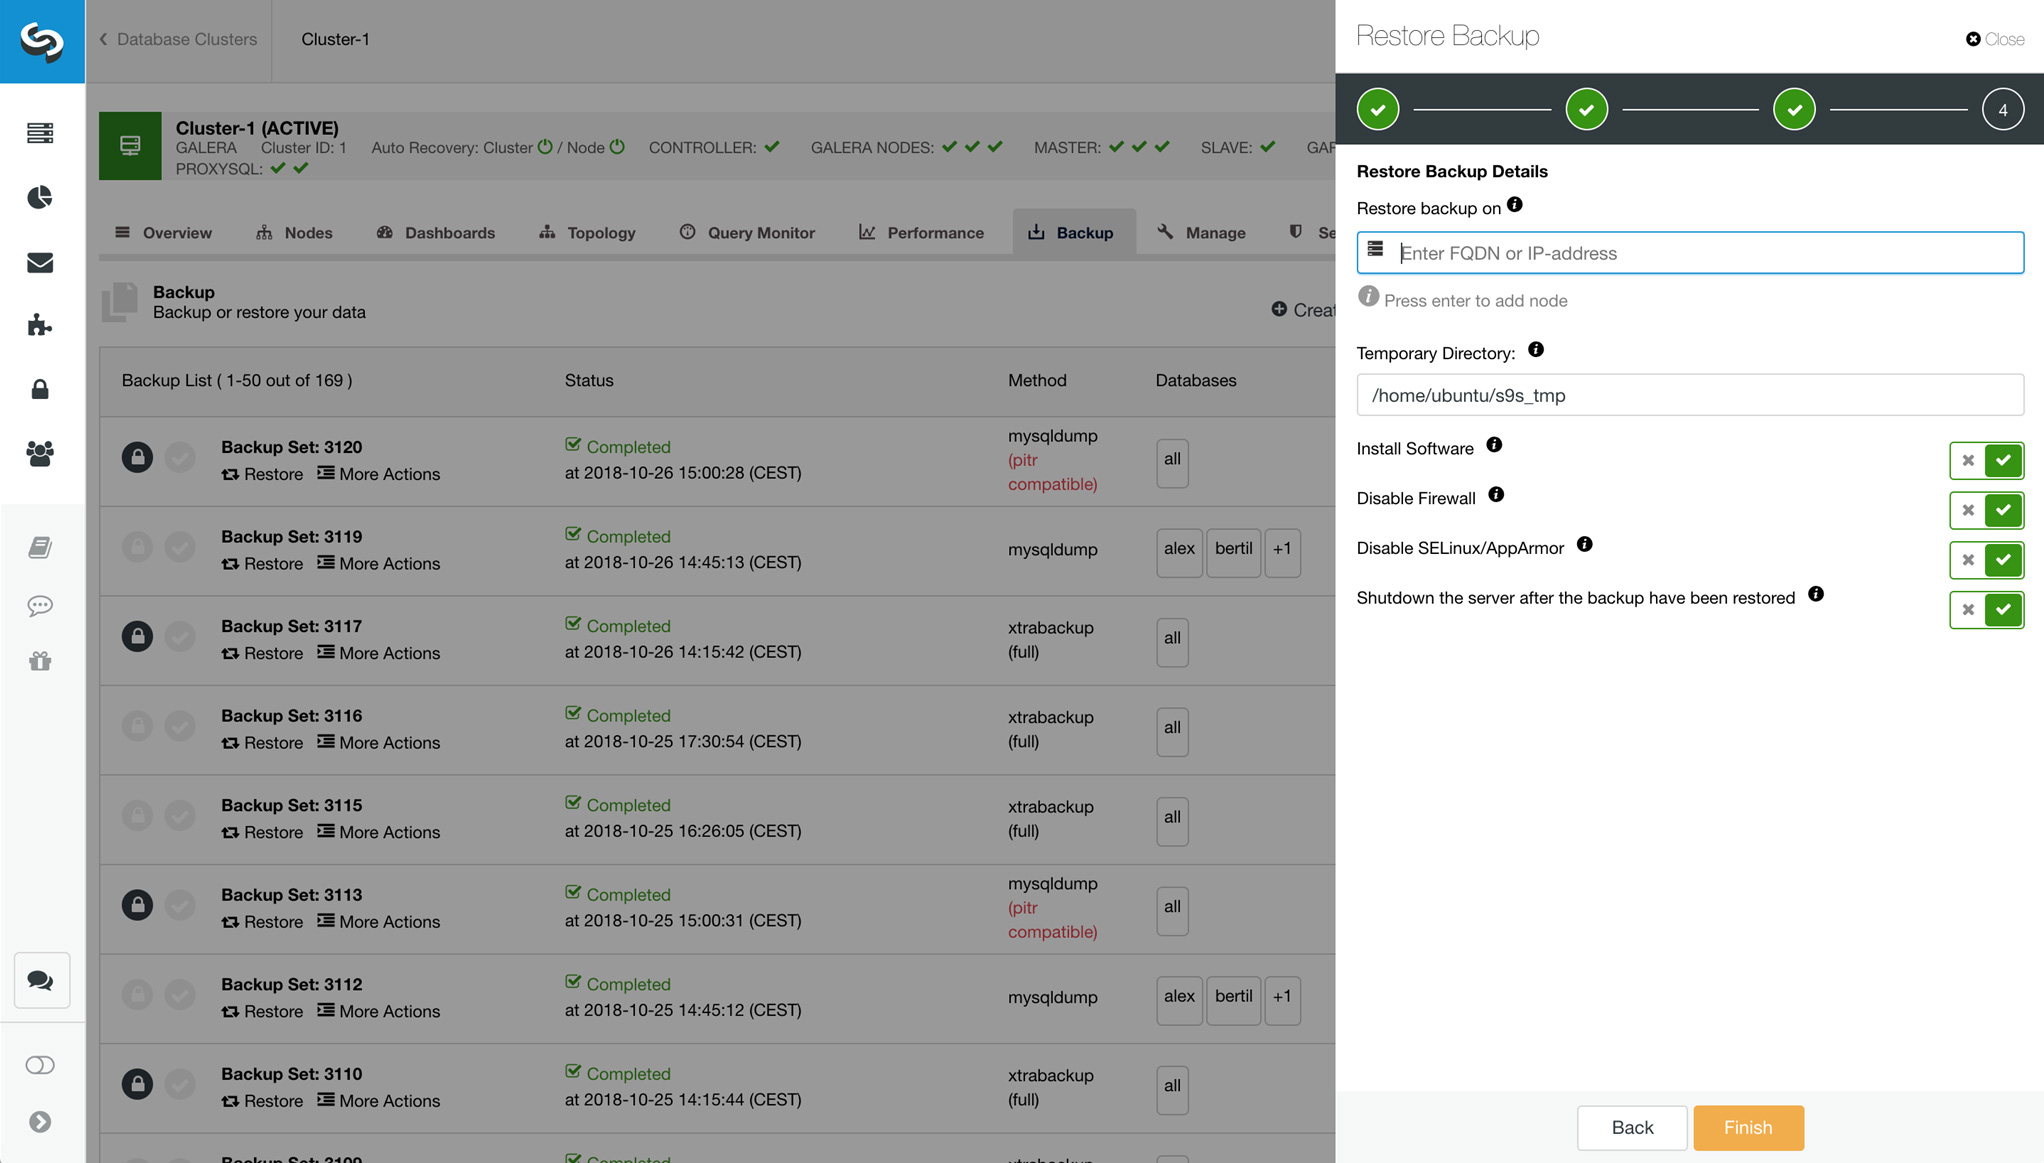Open the padlock key management sidebar icon

pyautogui.click(x=40, y=389)
